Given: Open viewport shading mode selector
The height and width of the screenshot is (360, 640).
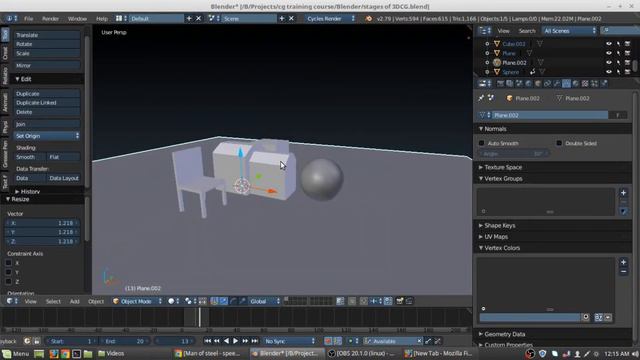Looking at the screenshot, I should pos(174,301).
